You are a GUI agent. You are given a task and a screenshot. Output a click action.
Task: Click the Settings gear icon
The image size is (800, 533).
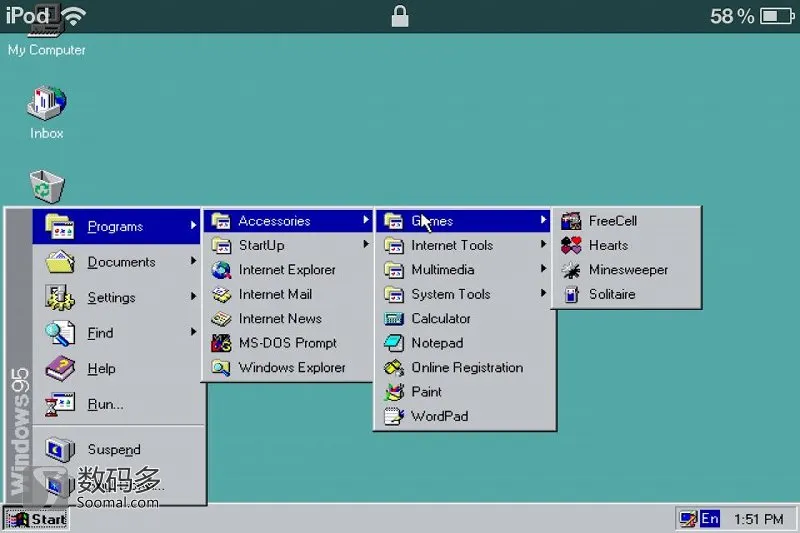60,297
